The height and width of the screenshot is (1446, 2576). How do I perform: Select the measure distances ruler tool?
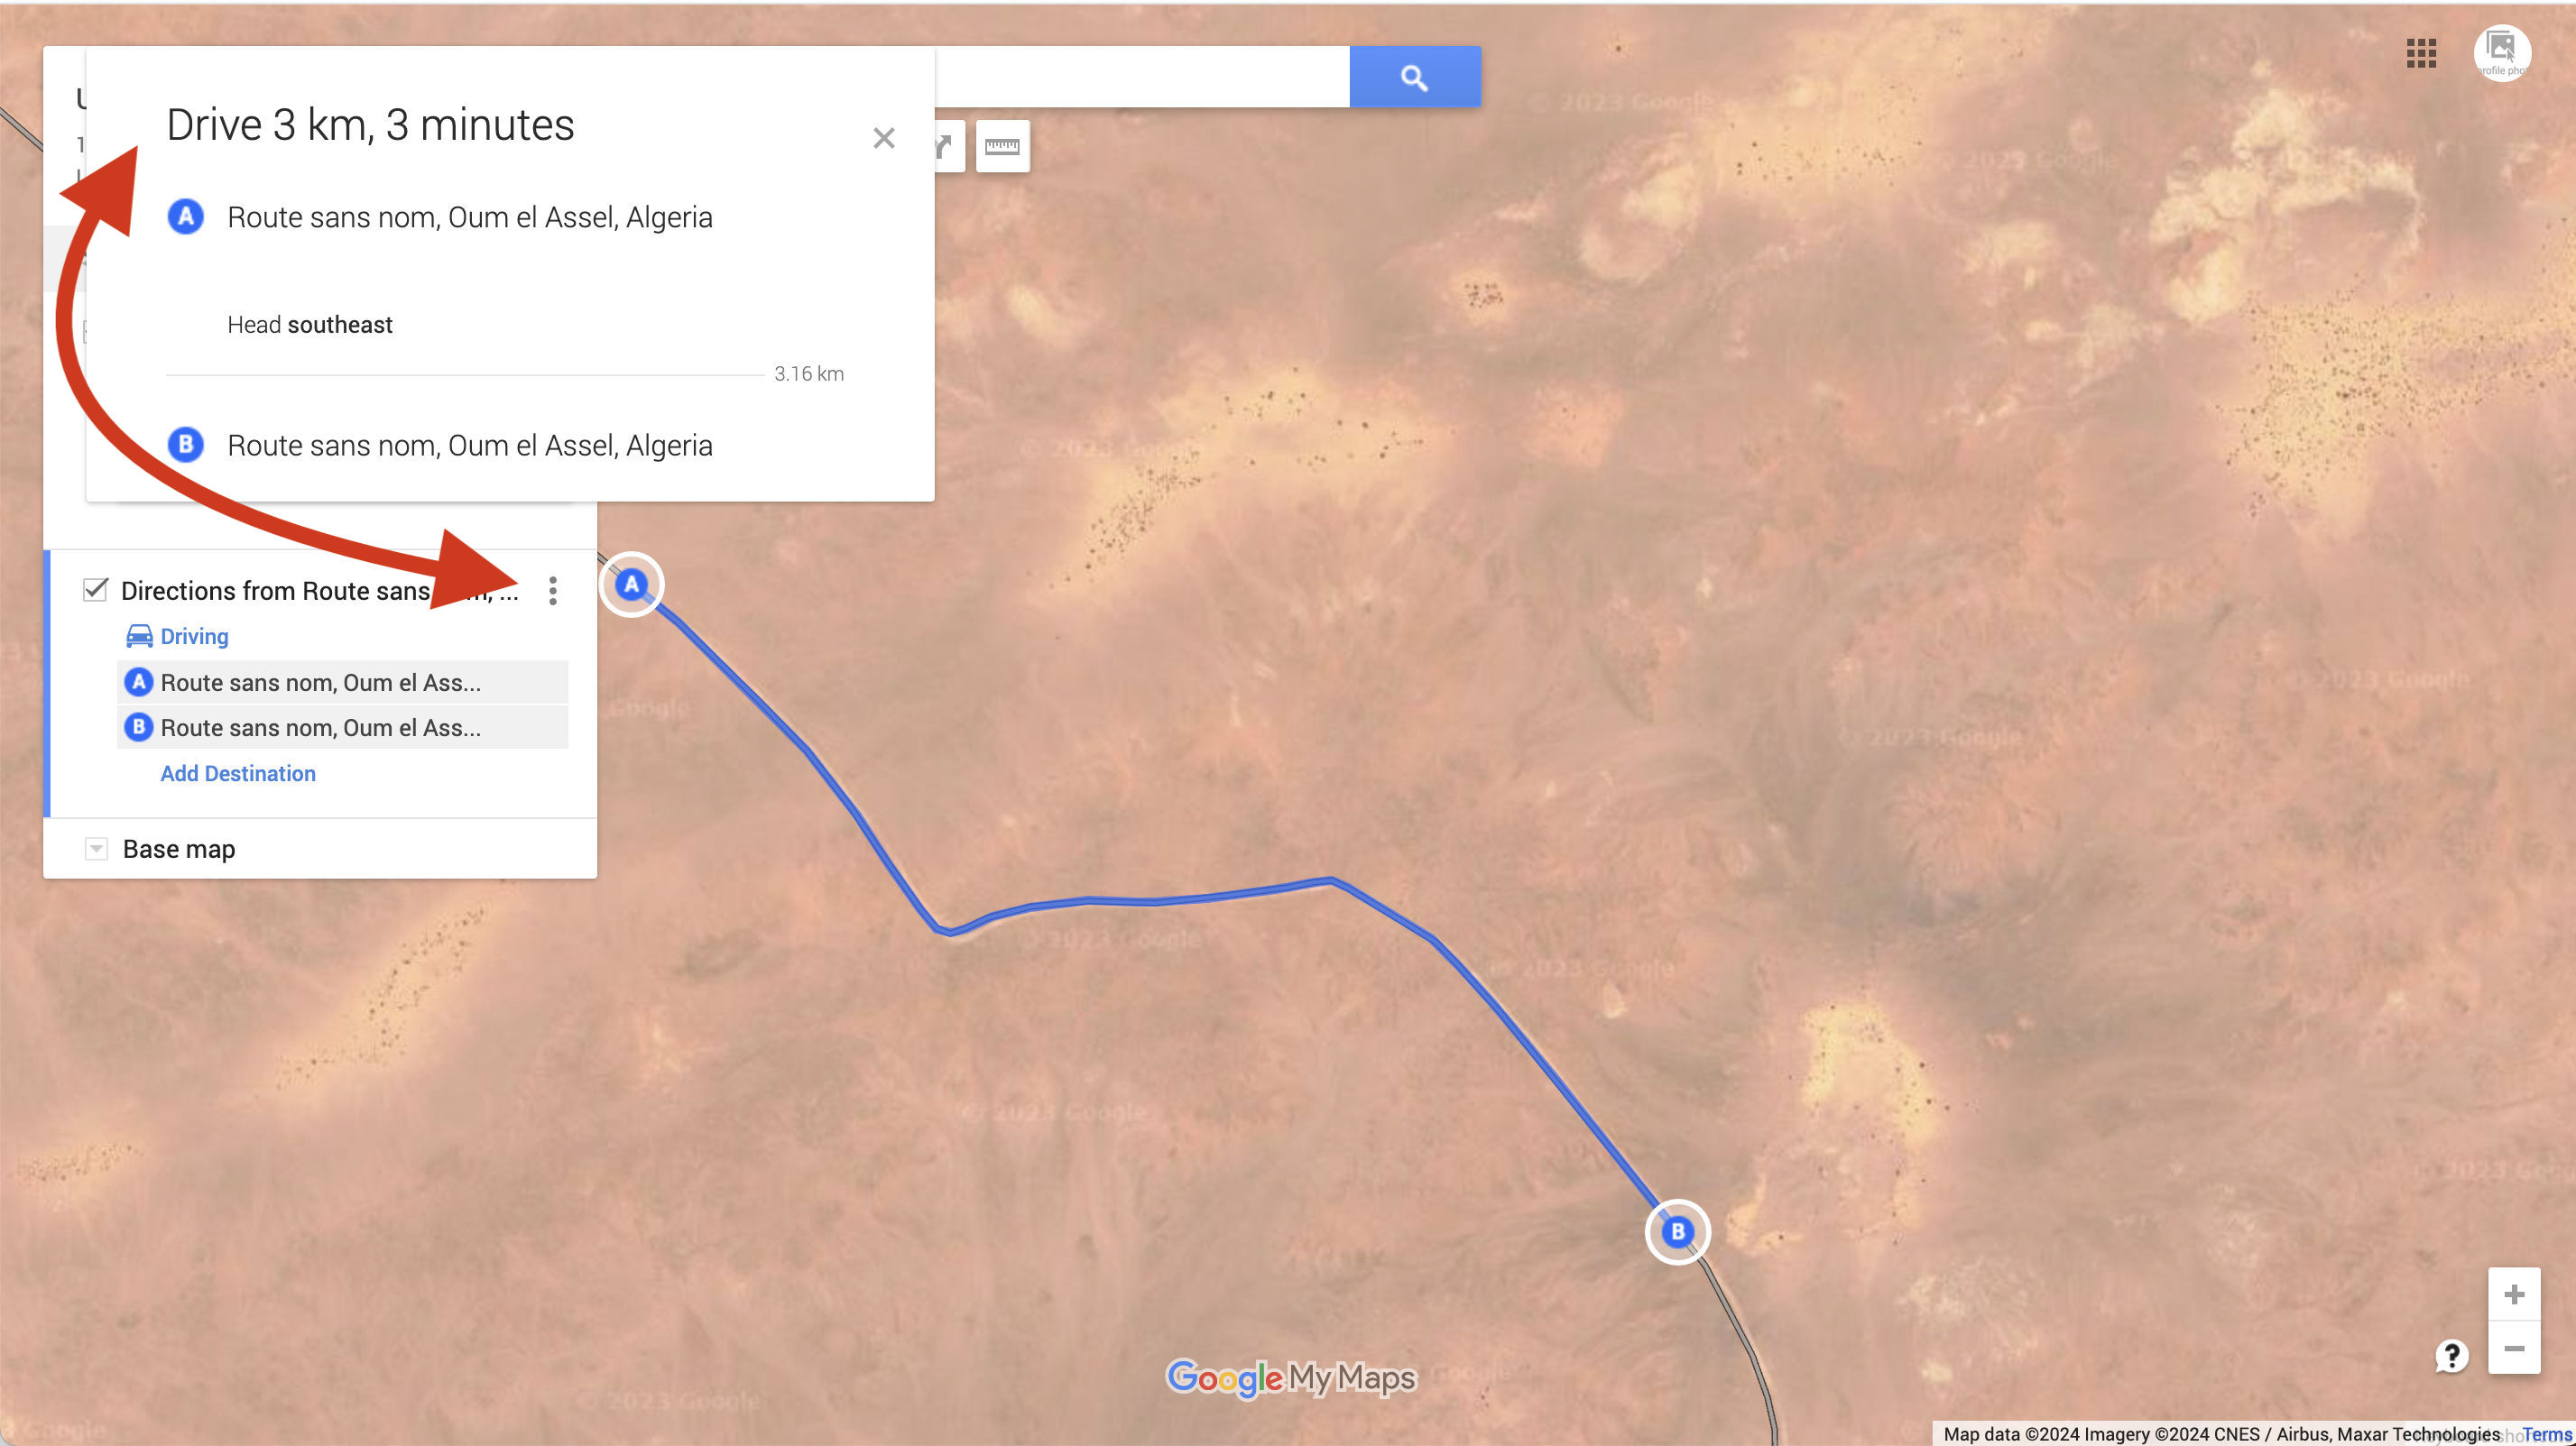1002,147
